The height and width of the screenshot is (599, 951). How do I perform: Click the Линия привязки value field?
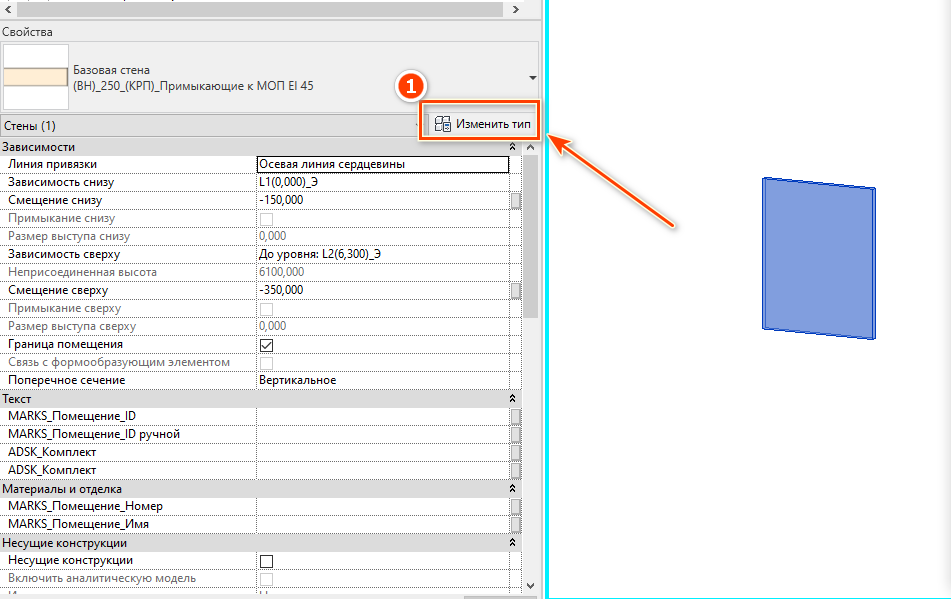[x=382, y=164]
